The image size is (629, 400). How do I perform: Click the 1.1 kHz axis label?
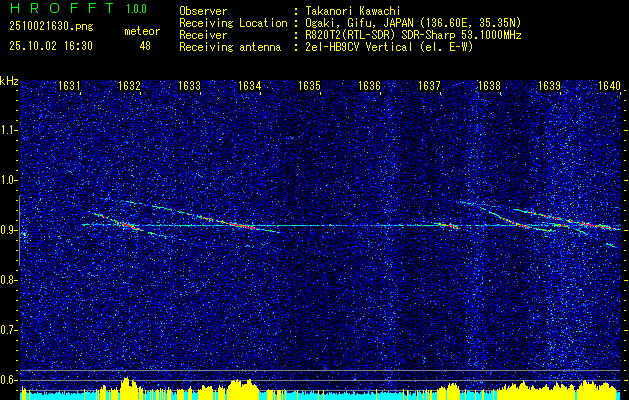tap(9, 130)
